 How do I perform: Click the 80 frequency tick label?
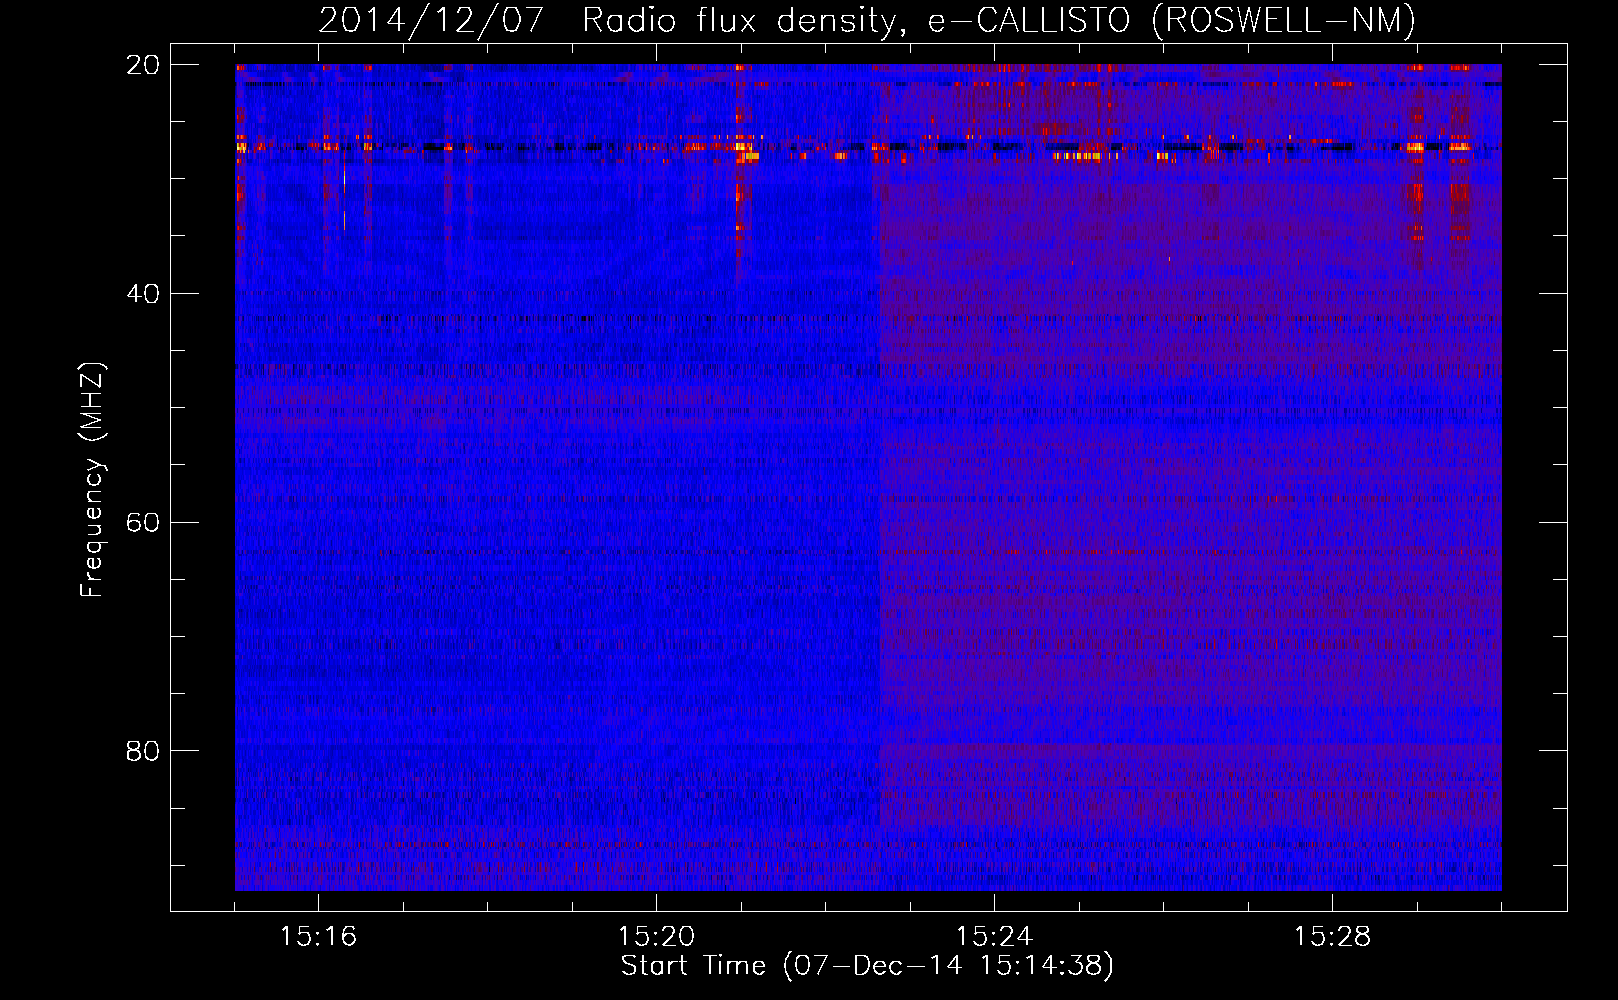click(143, 751)
